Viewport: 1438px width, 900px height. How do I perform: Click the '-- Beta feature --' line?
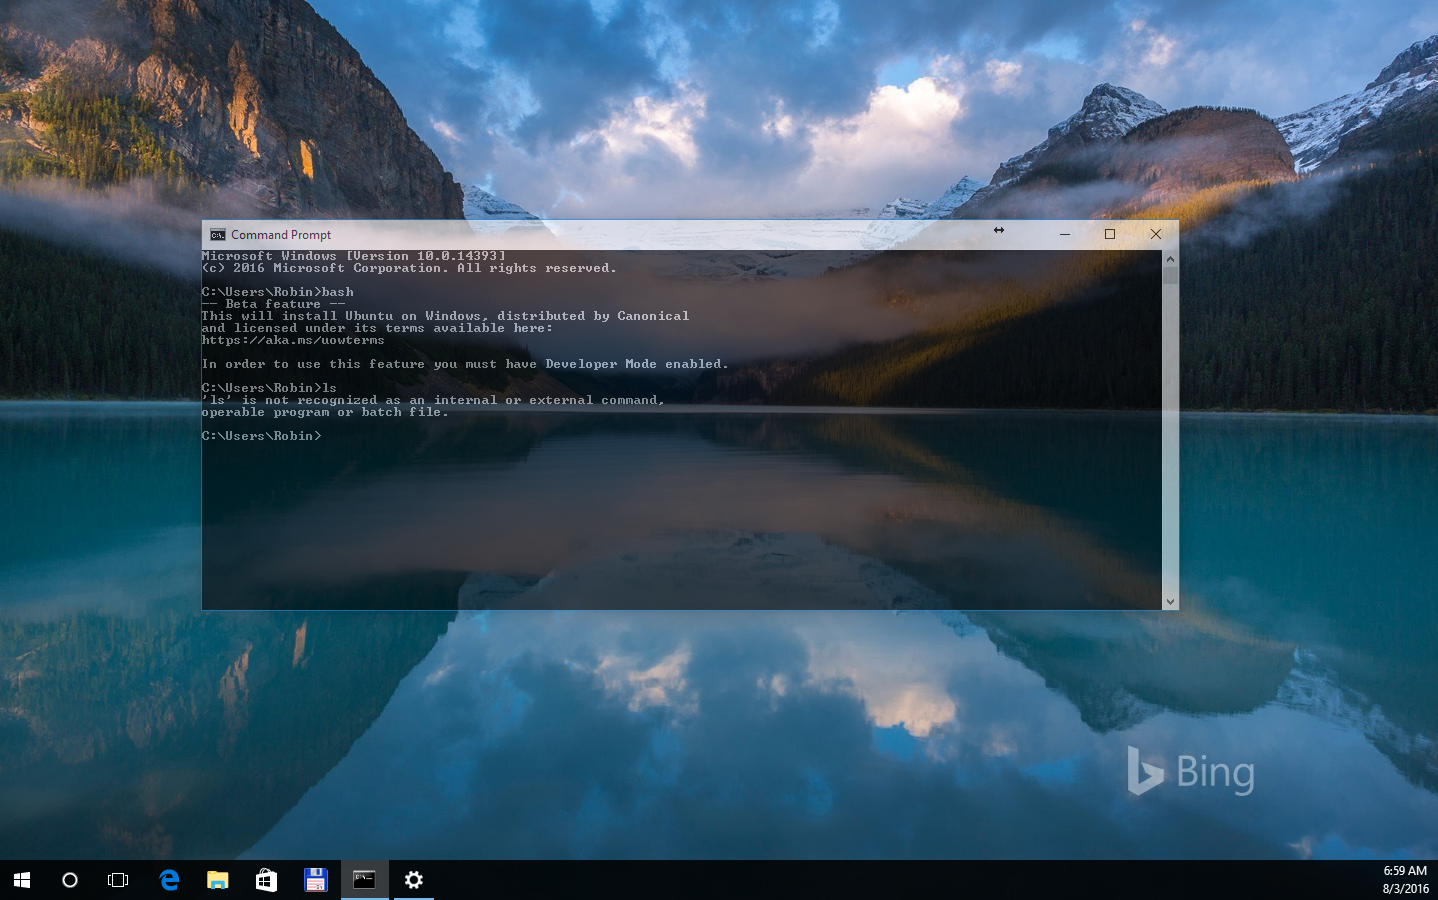click(273, 304)
